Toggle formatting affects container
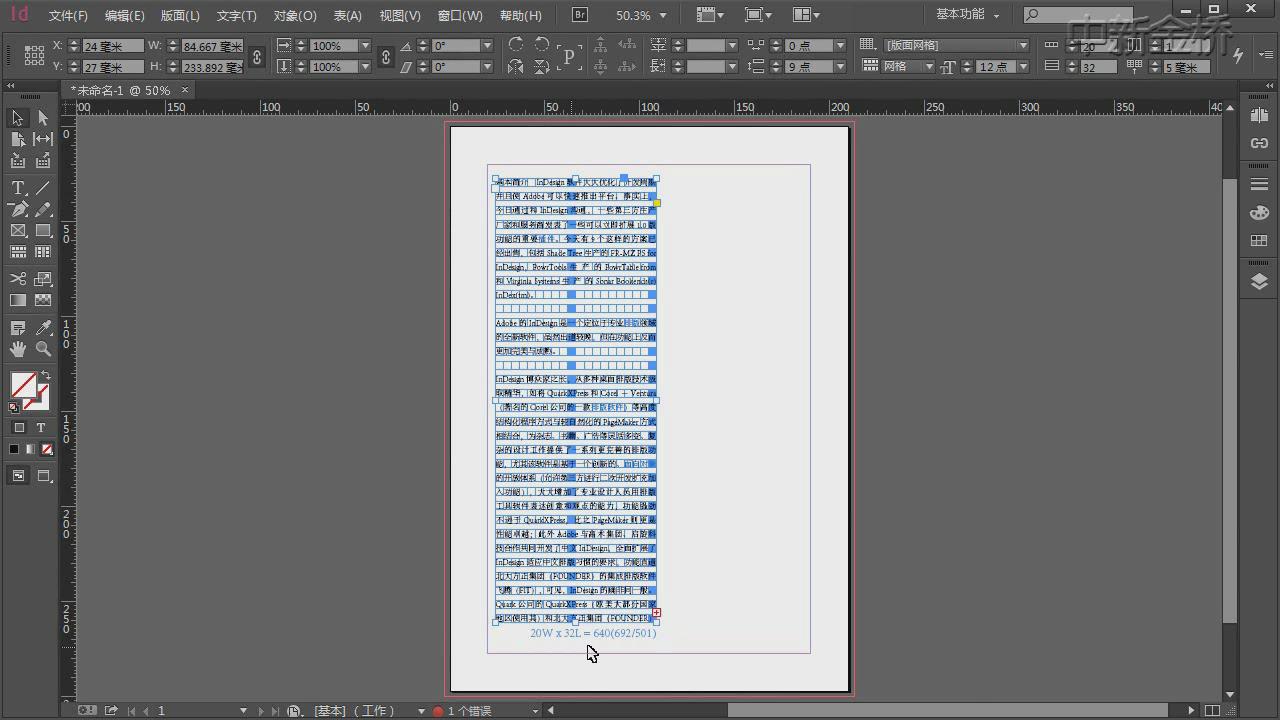 (19, 427)
